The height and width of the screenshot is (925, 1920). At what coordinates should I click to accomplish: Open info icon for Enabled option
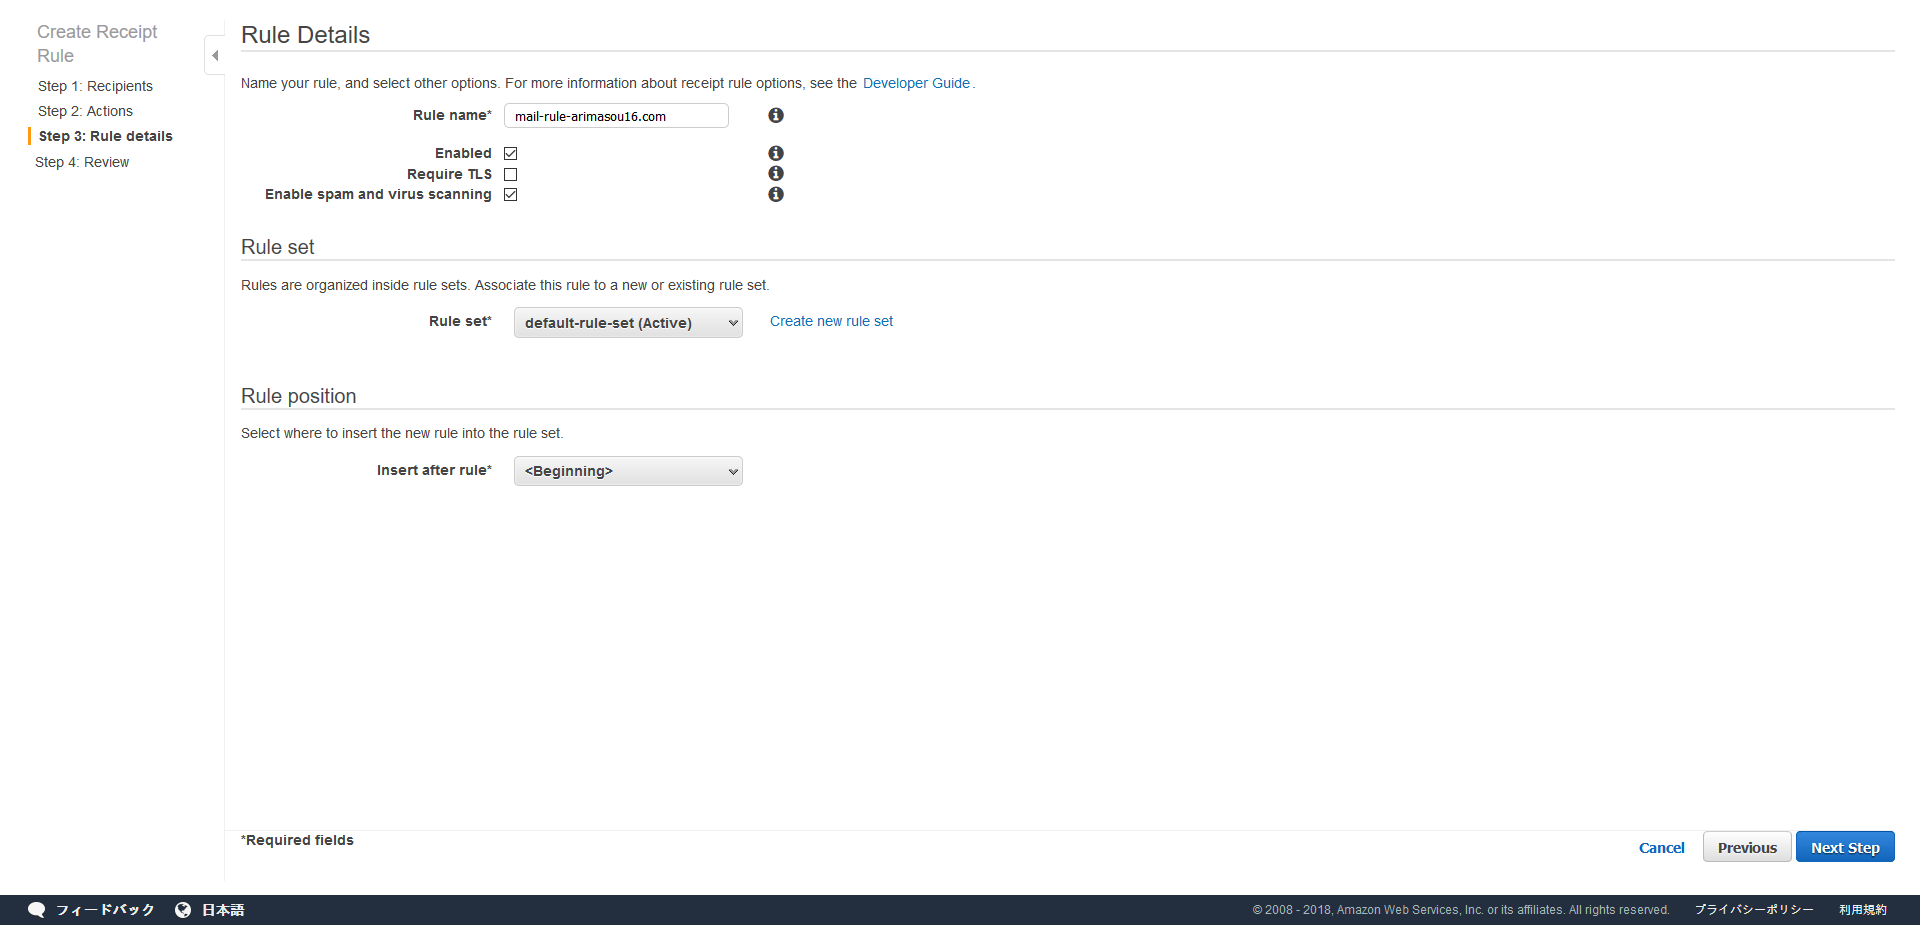(x=775, y=153)
